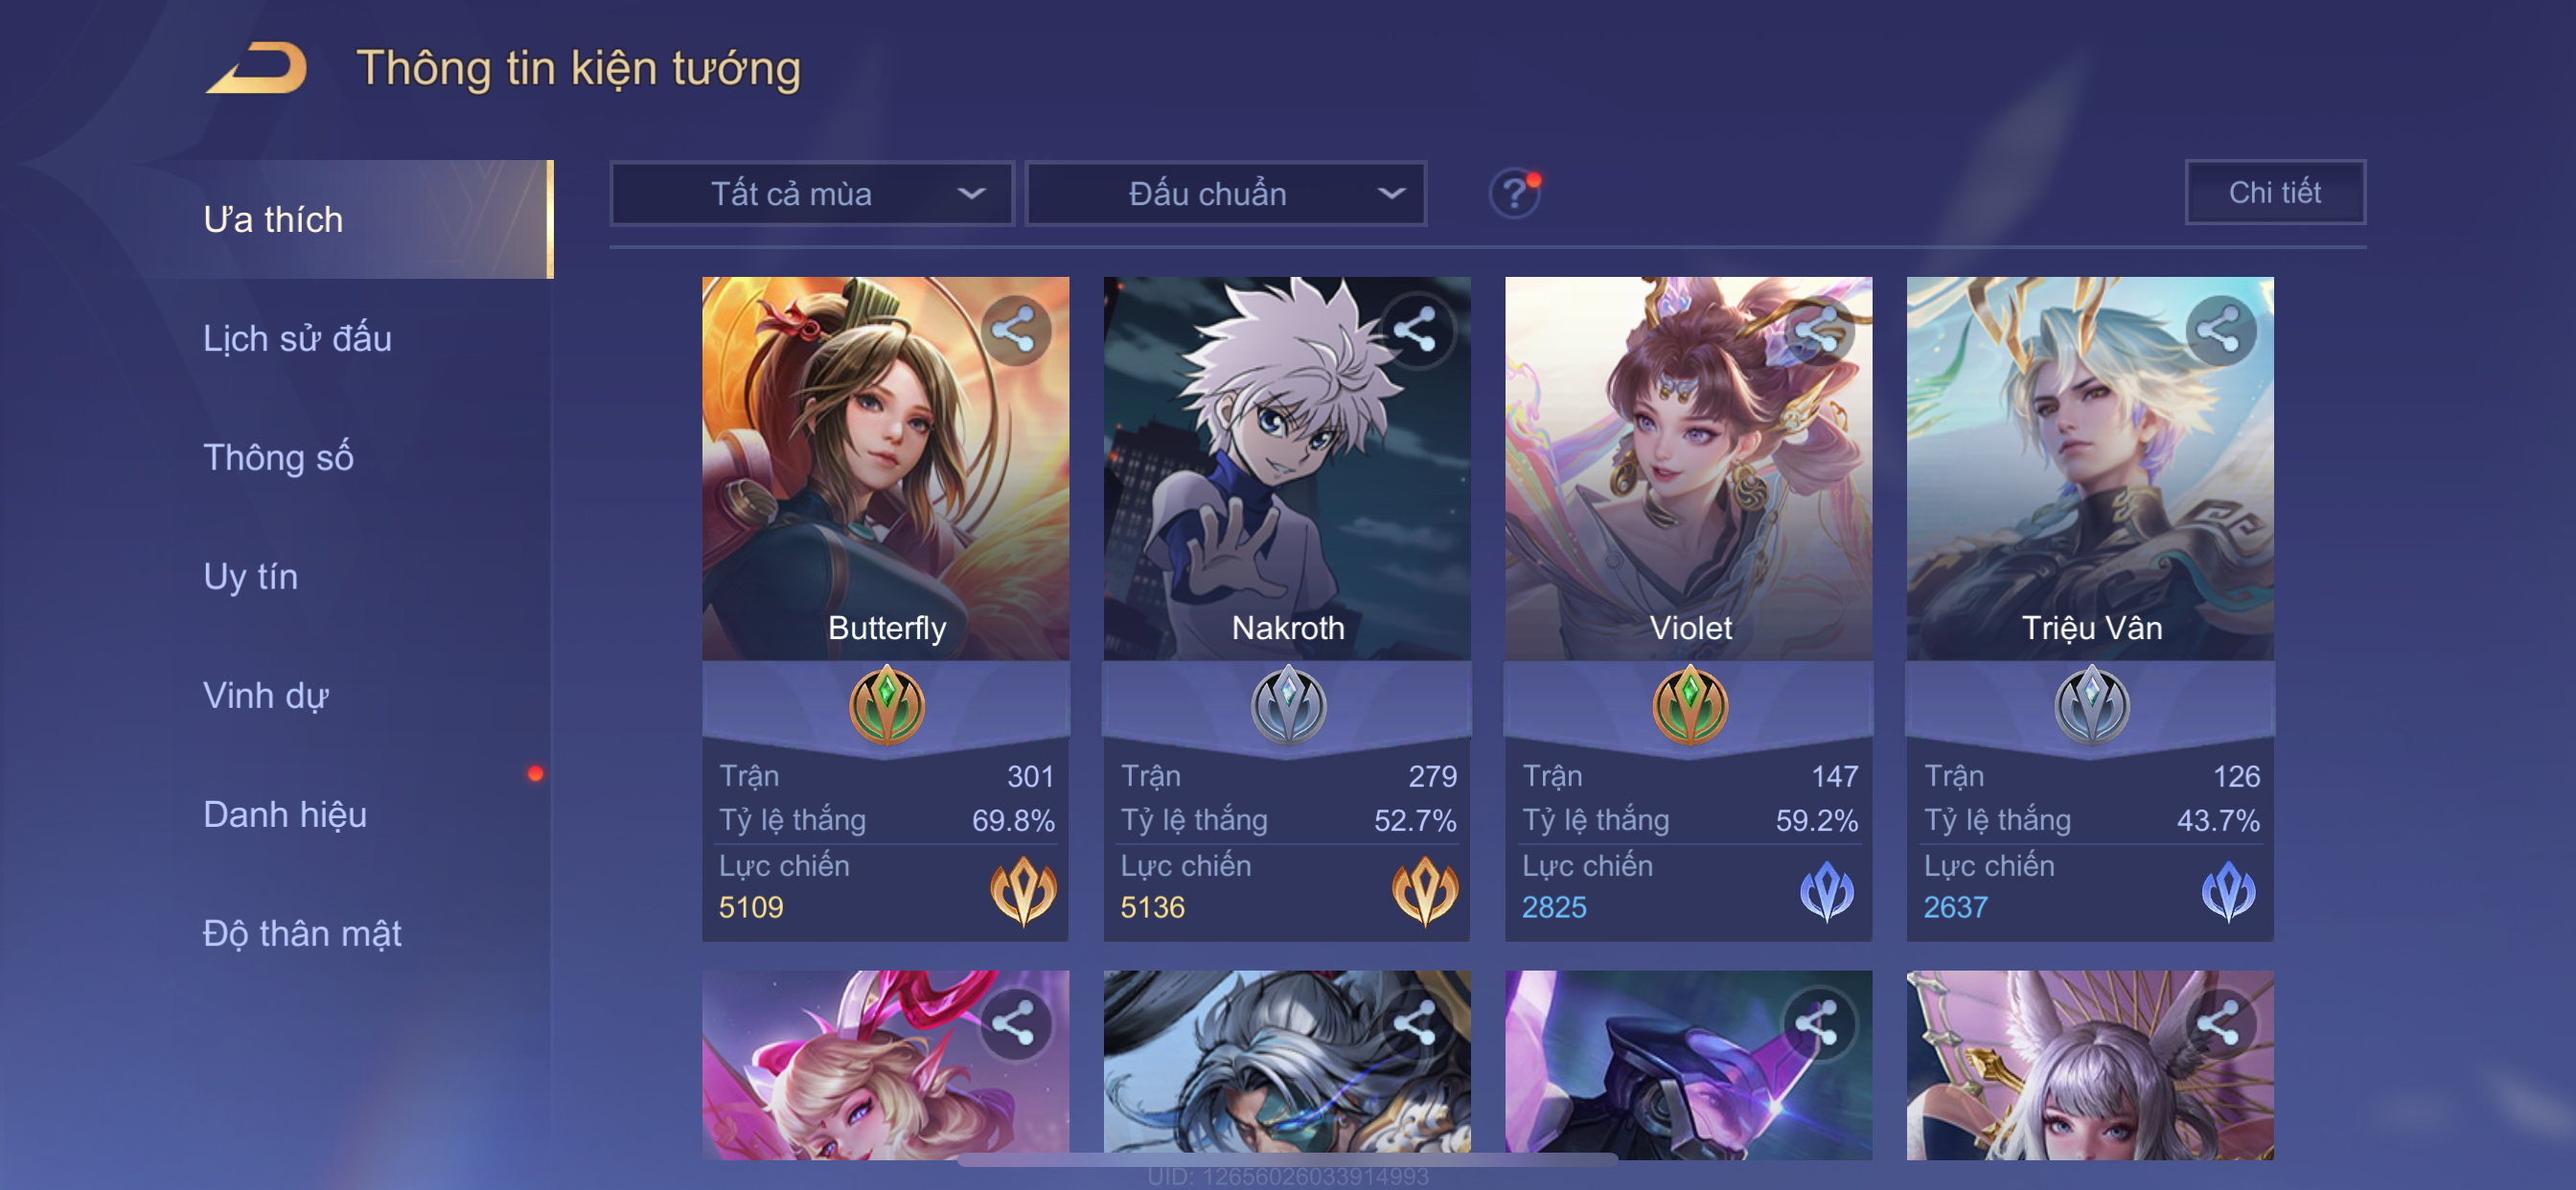Expand the Tất cả mùa season dropdown

click(x=812, y=193)
